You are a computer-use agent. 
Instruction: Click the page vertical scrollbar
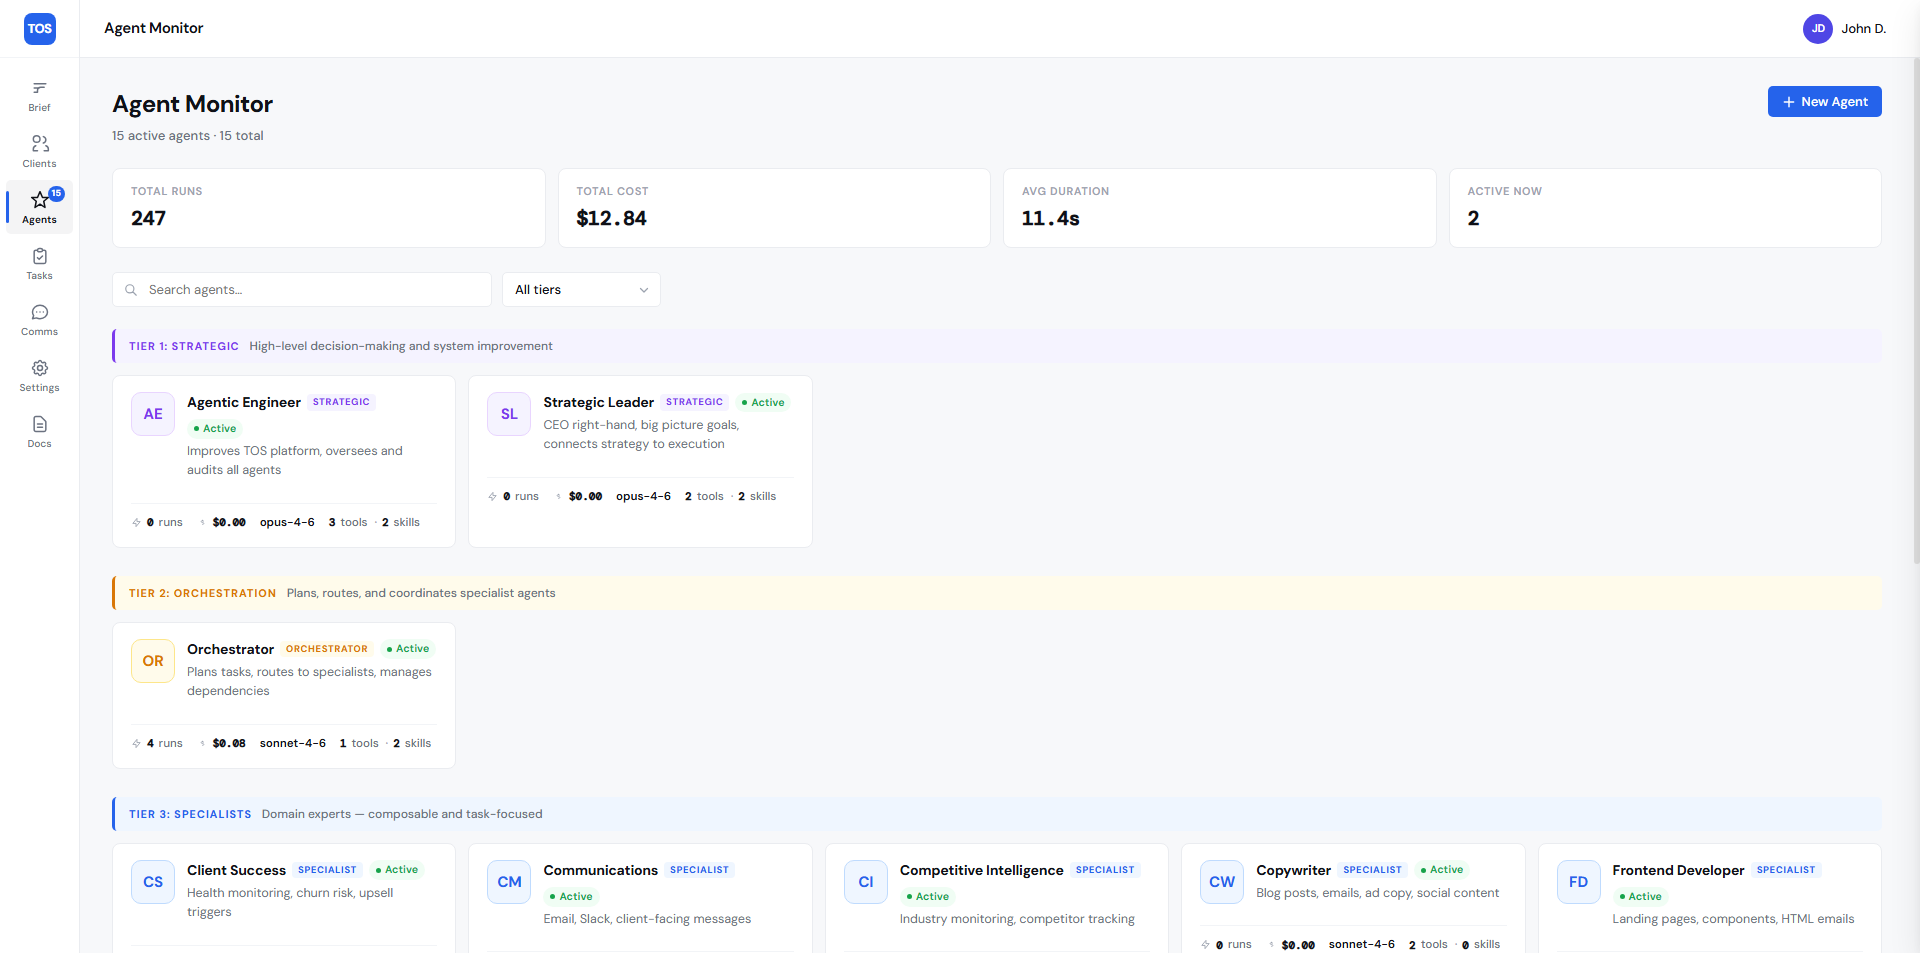(1915, 310)
